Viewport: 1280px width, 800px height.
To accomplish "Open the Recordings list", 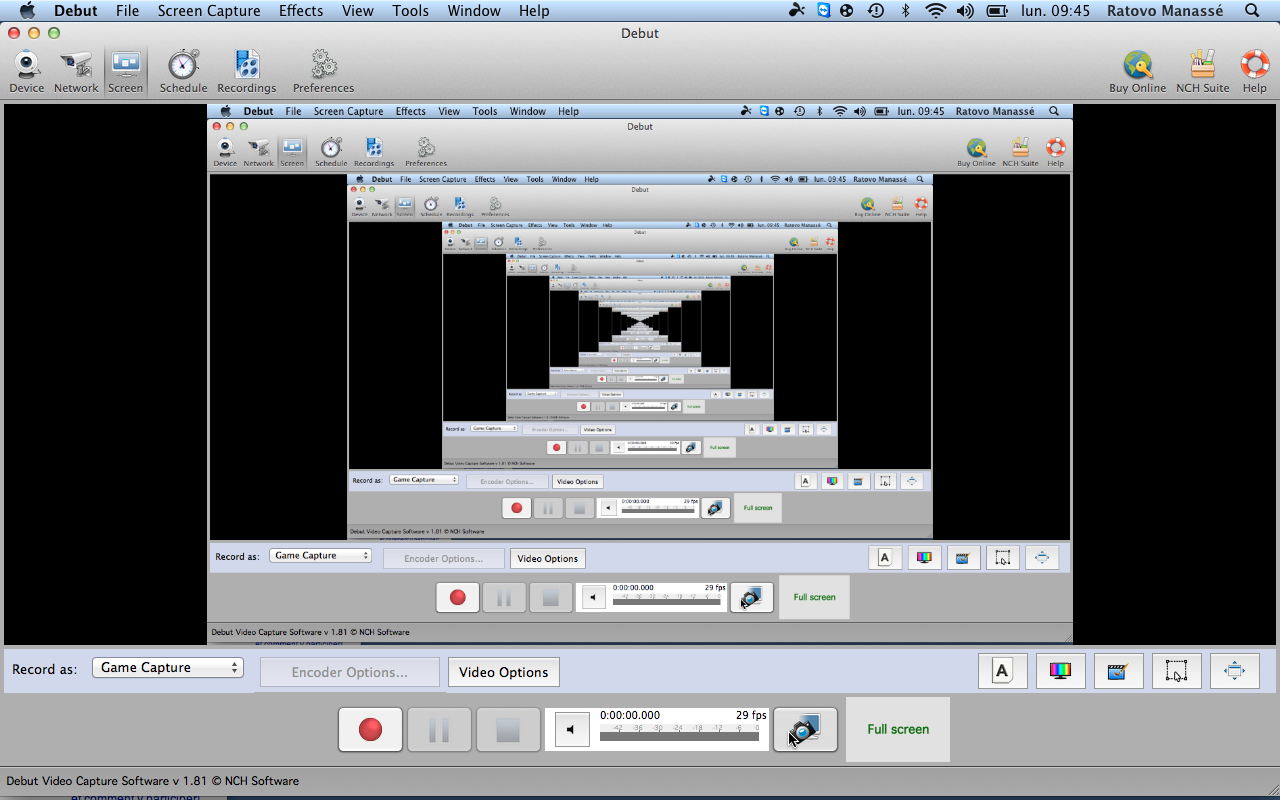I will click(247, 71).
